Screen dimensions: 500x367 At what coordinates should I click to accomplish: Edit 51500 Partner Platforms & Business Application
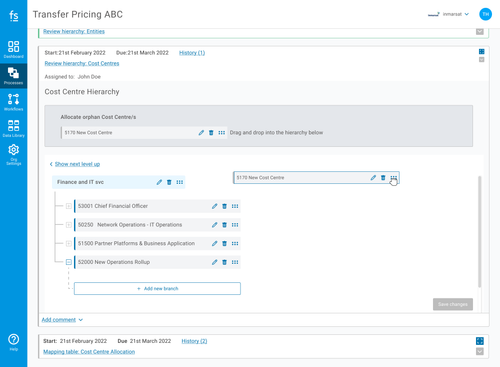click(214, 244)
